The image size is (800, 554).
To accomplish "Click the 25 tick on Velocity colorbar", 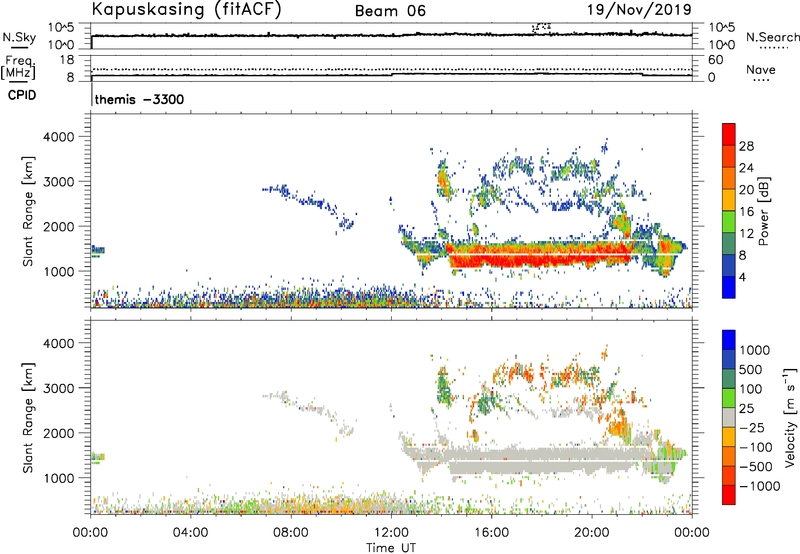I will [x=747, y=409].
